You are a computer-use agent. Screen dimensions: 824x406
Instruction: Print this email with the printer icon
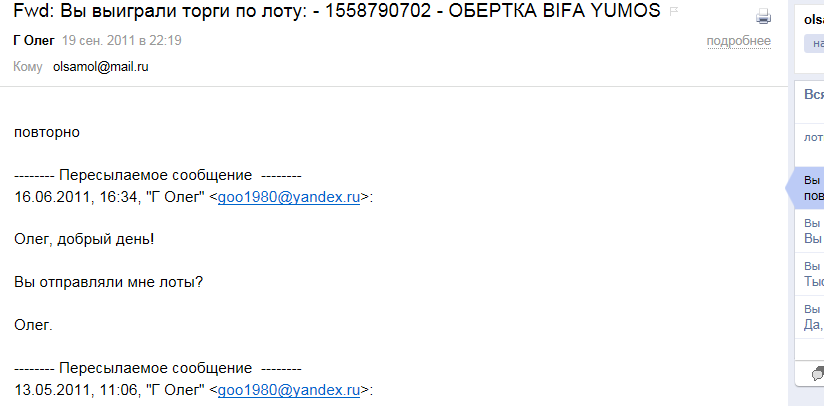[764, 17]
